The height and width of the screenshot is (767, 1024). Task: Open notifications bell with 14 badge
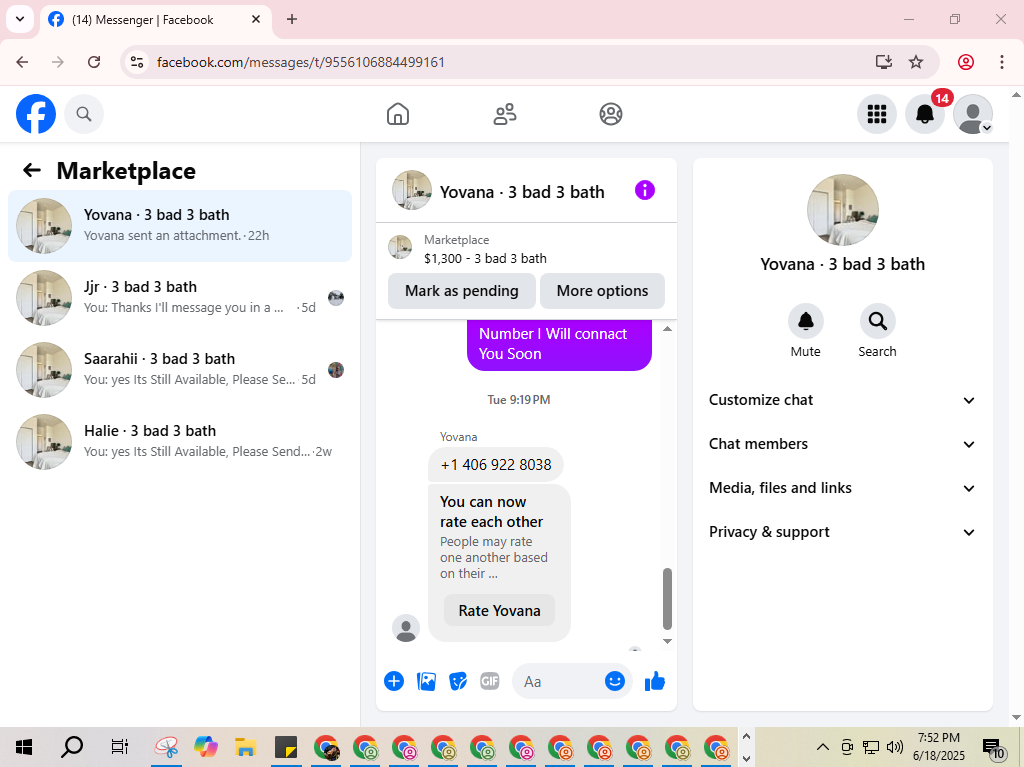pyautogui.click(x=925, y=114)
